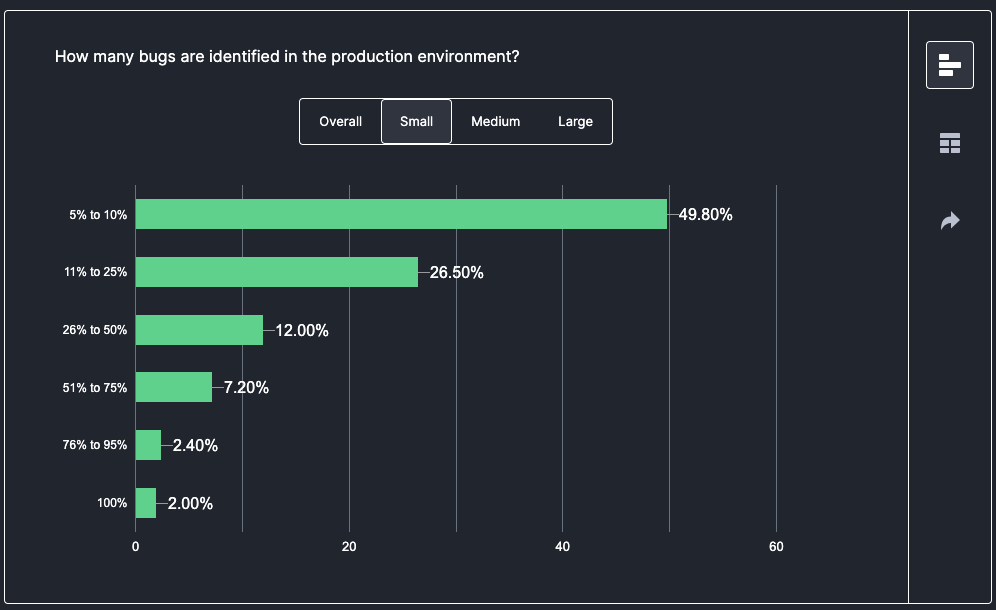Choose the Large company filter

(575, 122)
